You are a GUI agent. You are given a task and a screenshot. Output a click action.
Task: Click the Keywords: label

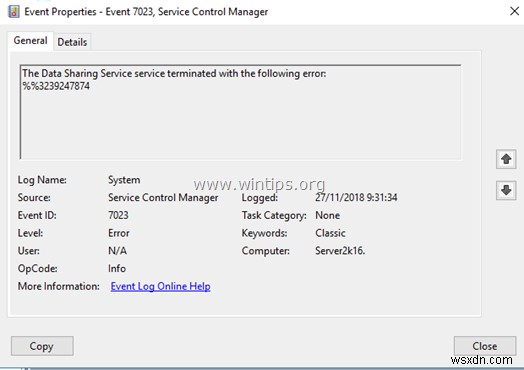pos(264,233)
